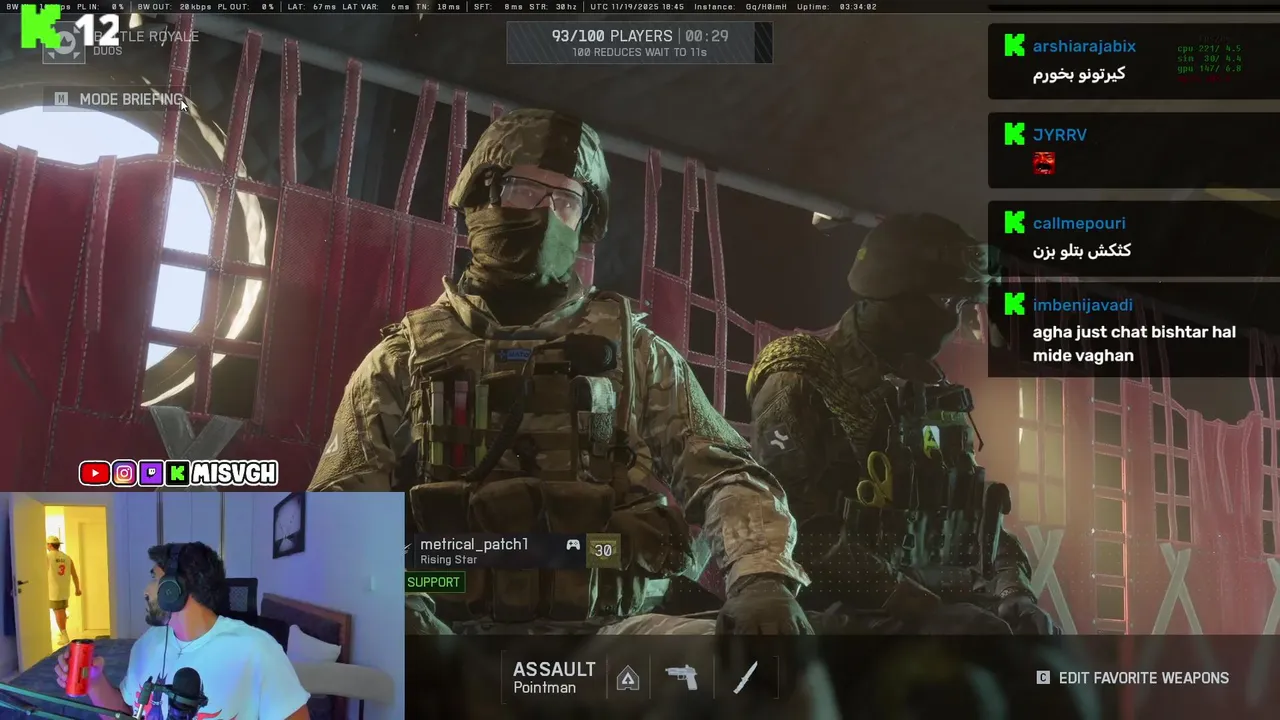Click the 'Uptime: 03:34:02' status entry
The width and height of the screenshot is (1280, 720).
[838, 7]
